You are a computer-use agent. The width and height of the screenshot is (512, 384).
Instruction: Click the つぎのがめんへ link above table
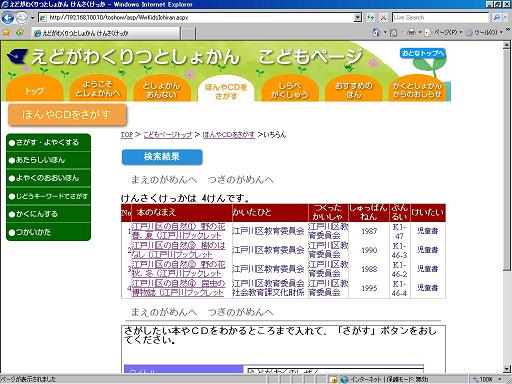click(x=241, y=180)
